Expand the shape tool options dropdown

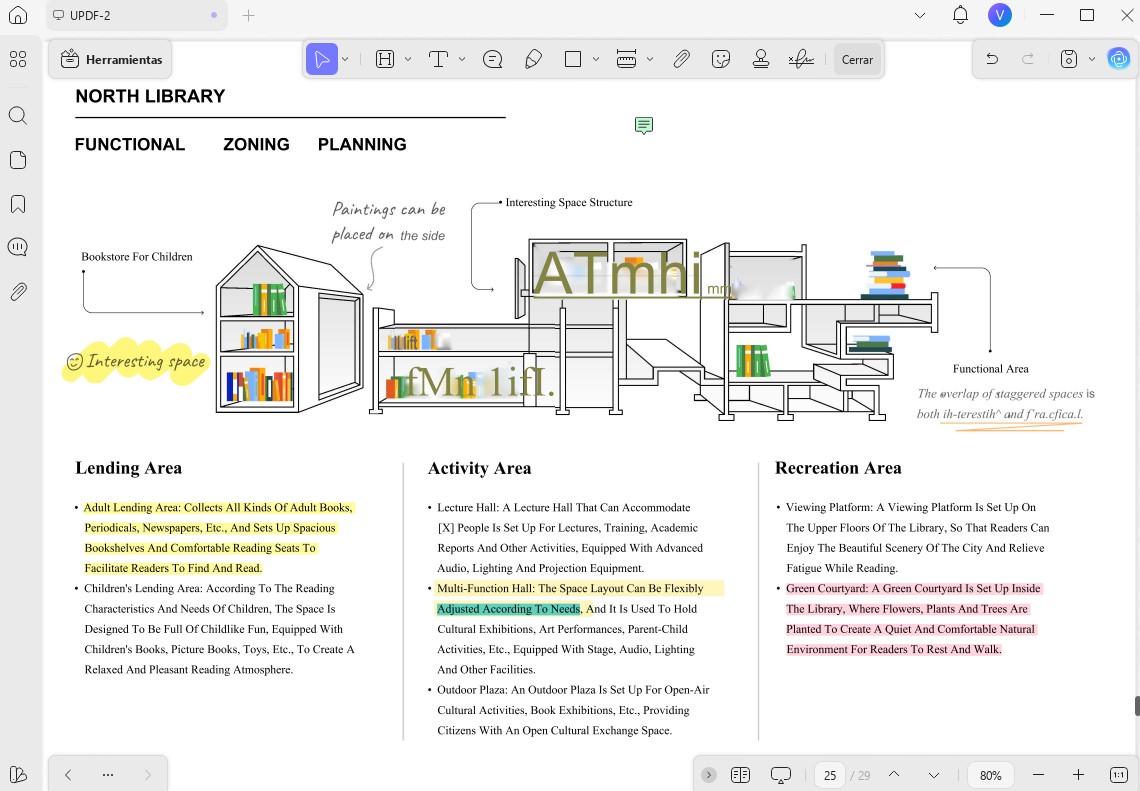[x=595, y=59]
